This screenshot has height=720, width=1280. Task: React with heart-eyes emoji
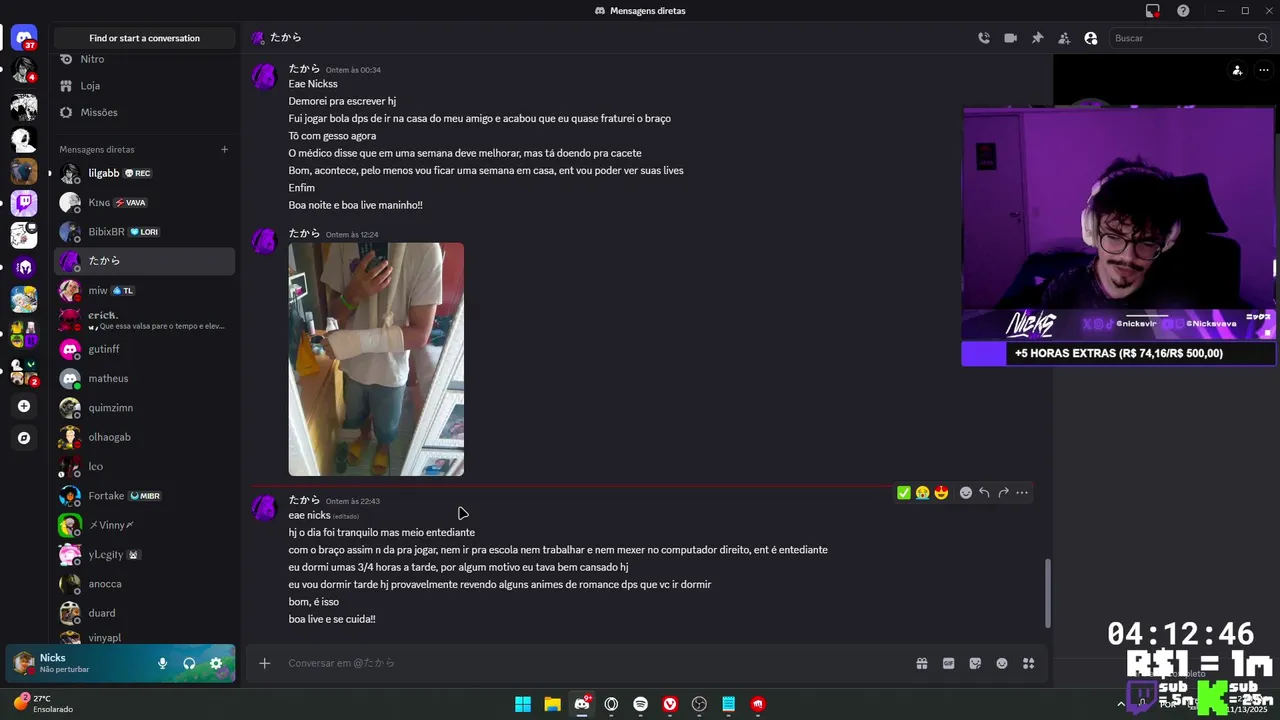click(x=941, y=493)
